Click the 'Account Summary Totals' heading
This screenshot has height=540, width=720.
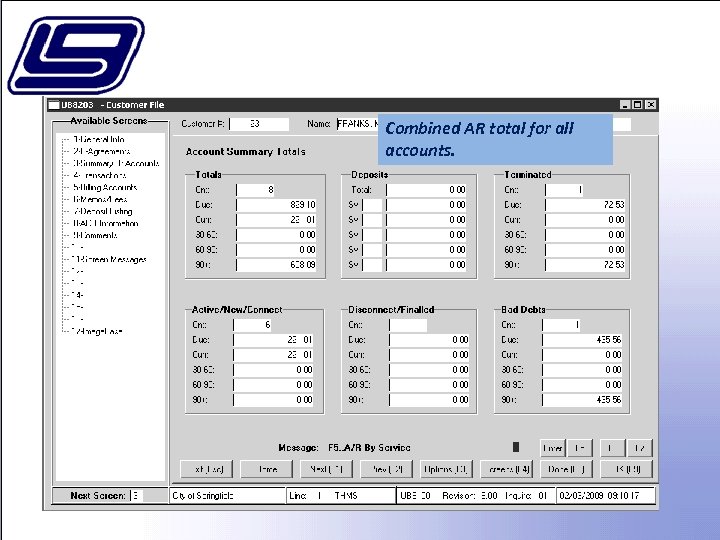pyautogui.click(x=245, y=152)
